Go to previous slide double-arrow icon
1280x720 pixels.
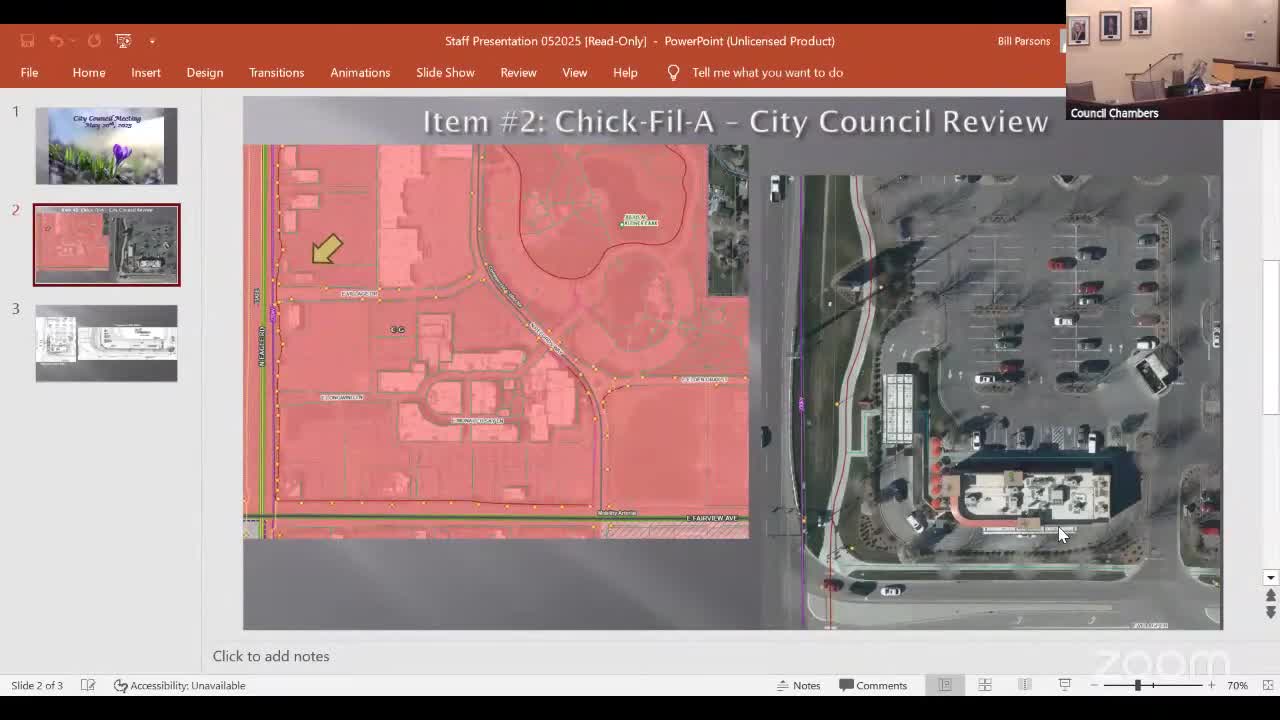pos(1271,596)
